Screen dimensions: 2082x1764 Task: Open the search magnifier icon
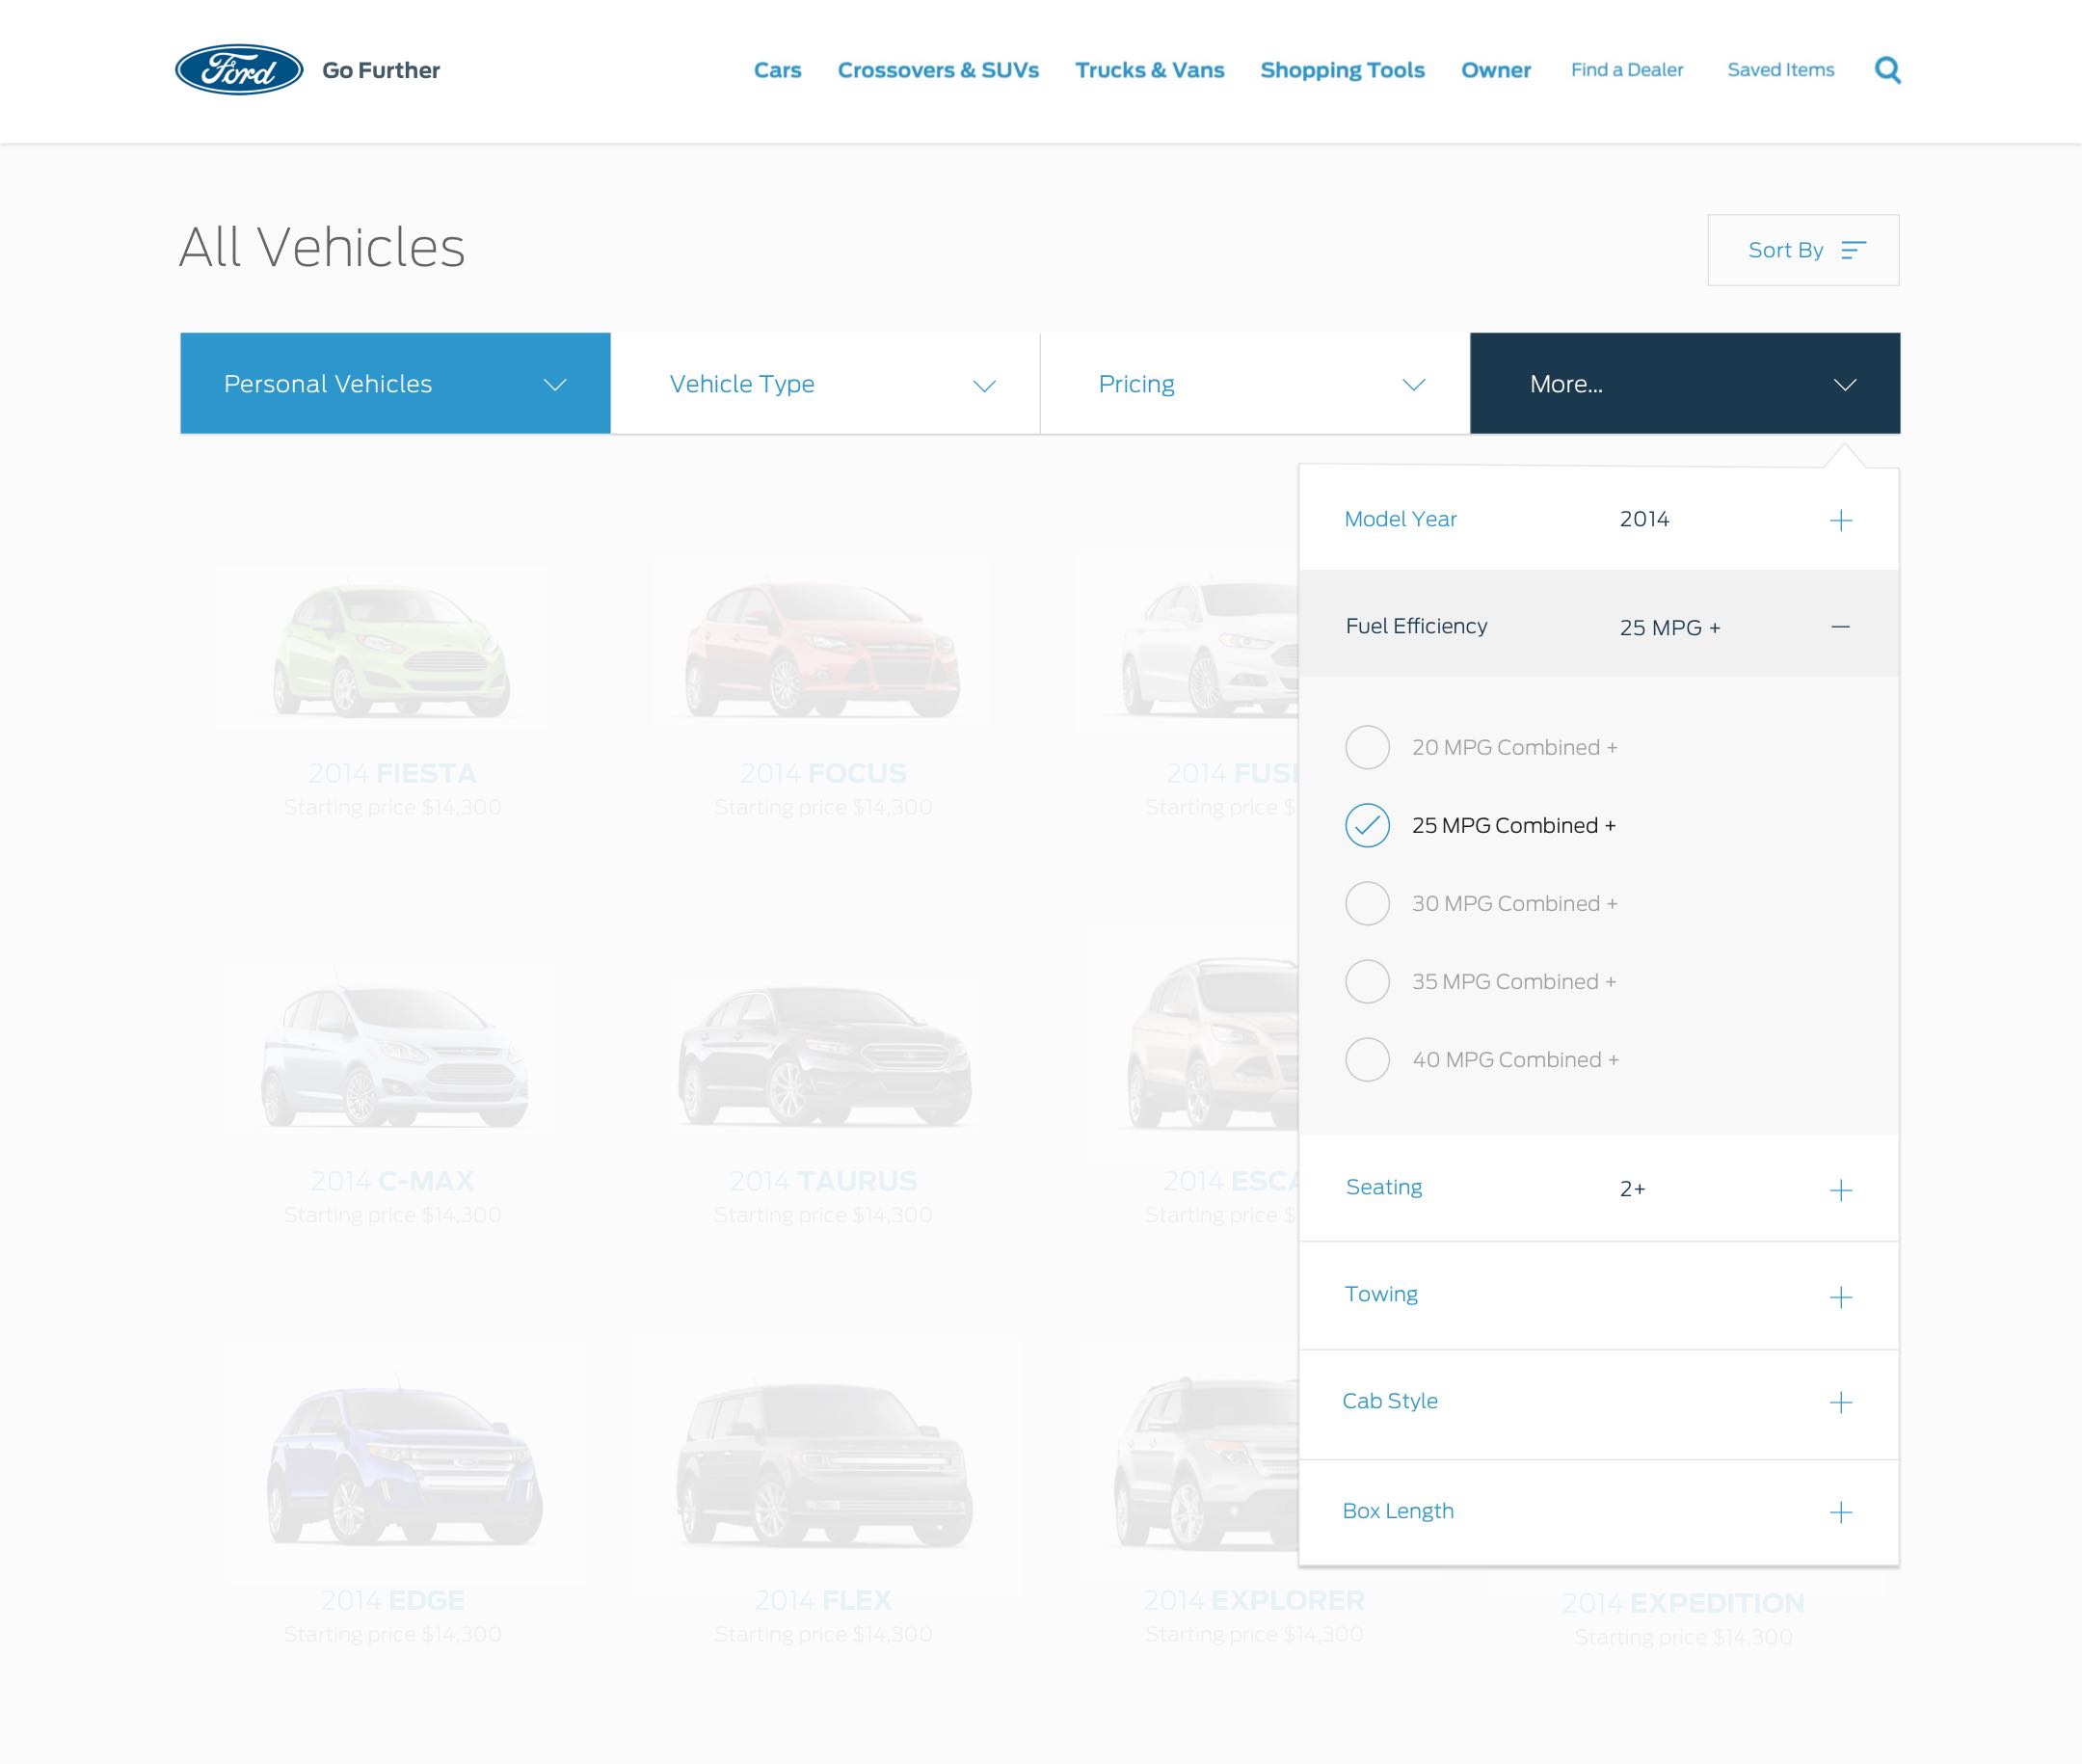(x=1887, y=70)
